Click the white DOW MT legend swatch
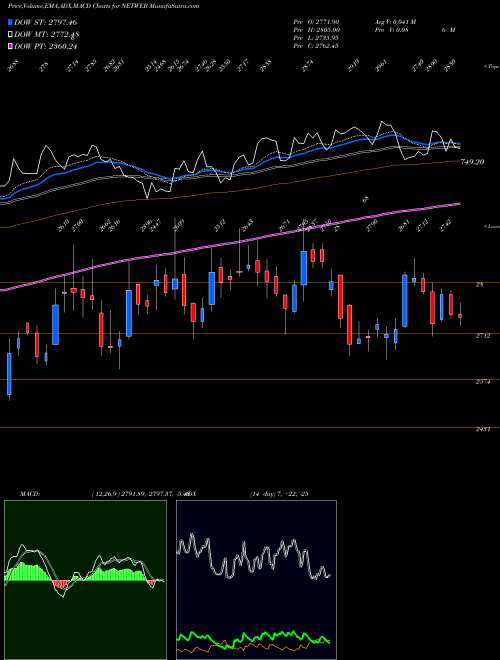Image resolution: width=500 pixels, height=660 pixels. tap(11, 35)
